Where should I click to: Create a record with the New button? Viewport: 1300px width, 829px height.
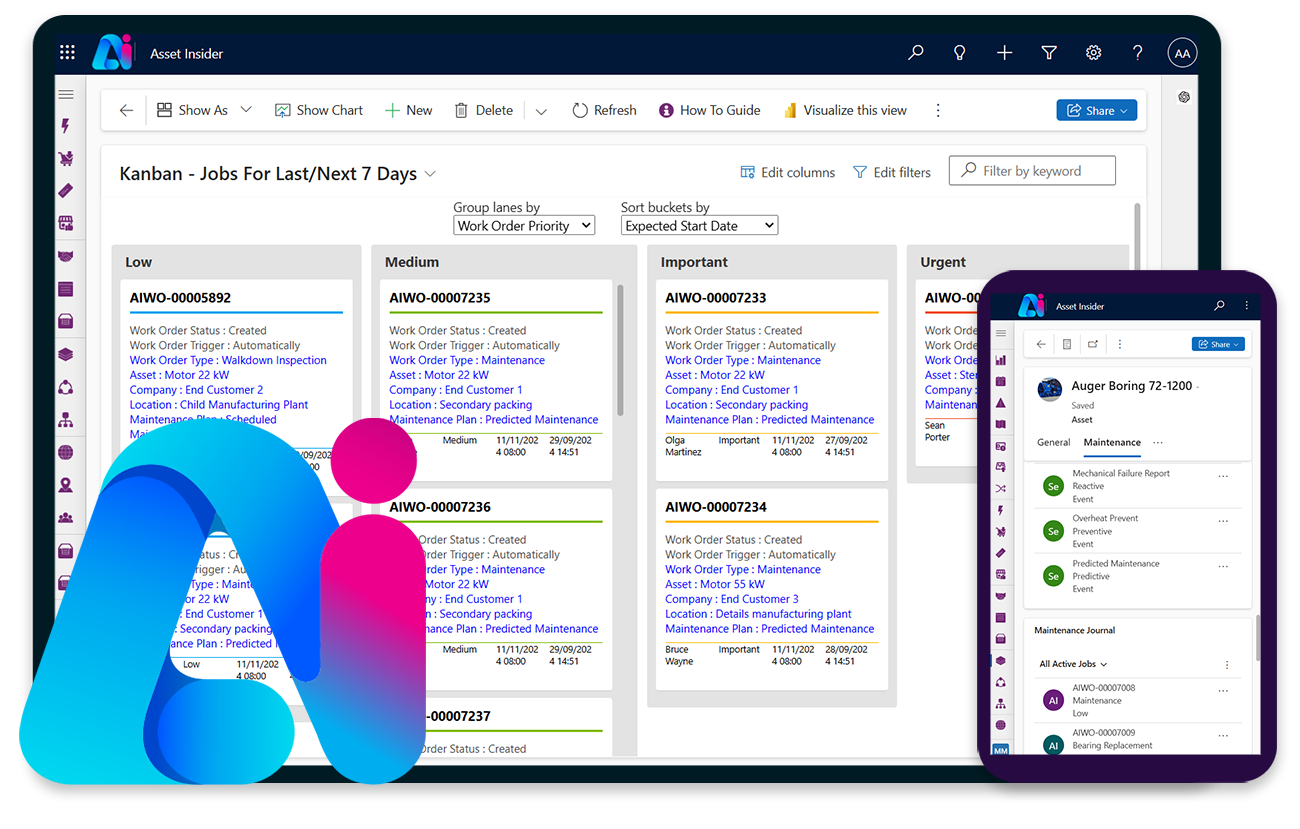point(409,111)
